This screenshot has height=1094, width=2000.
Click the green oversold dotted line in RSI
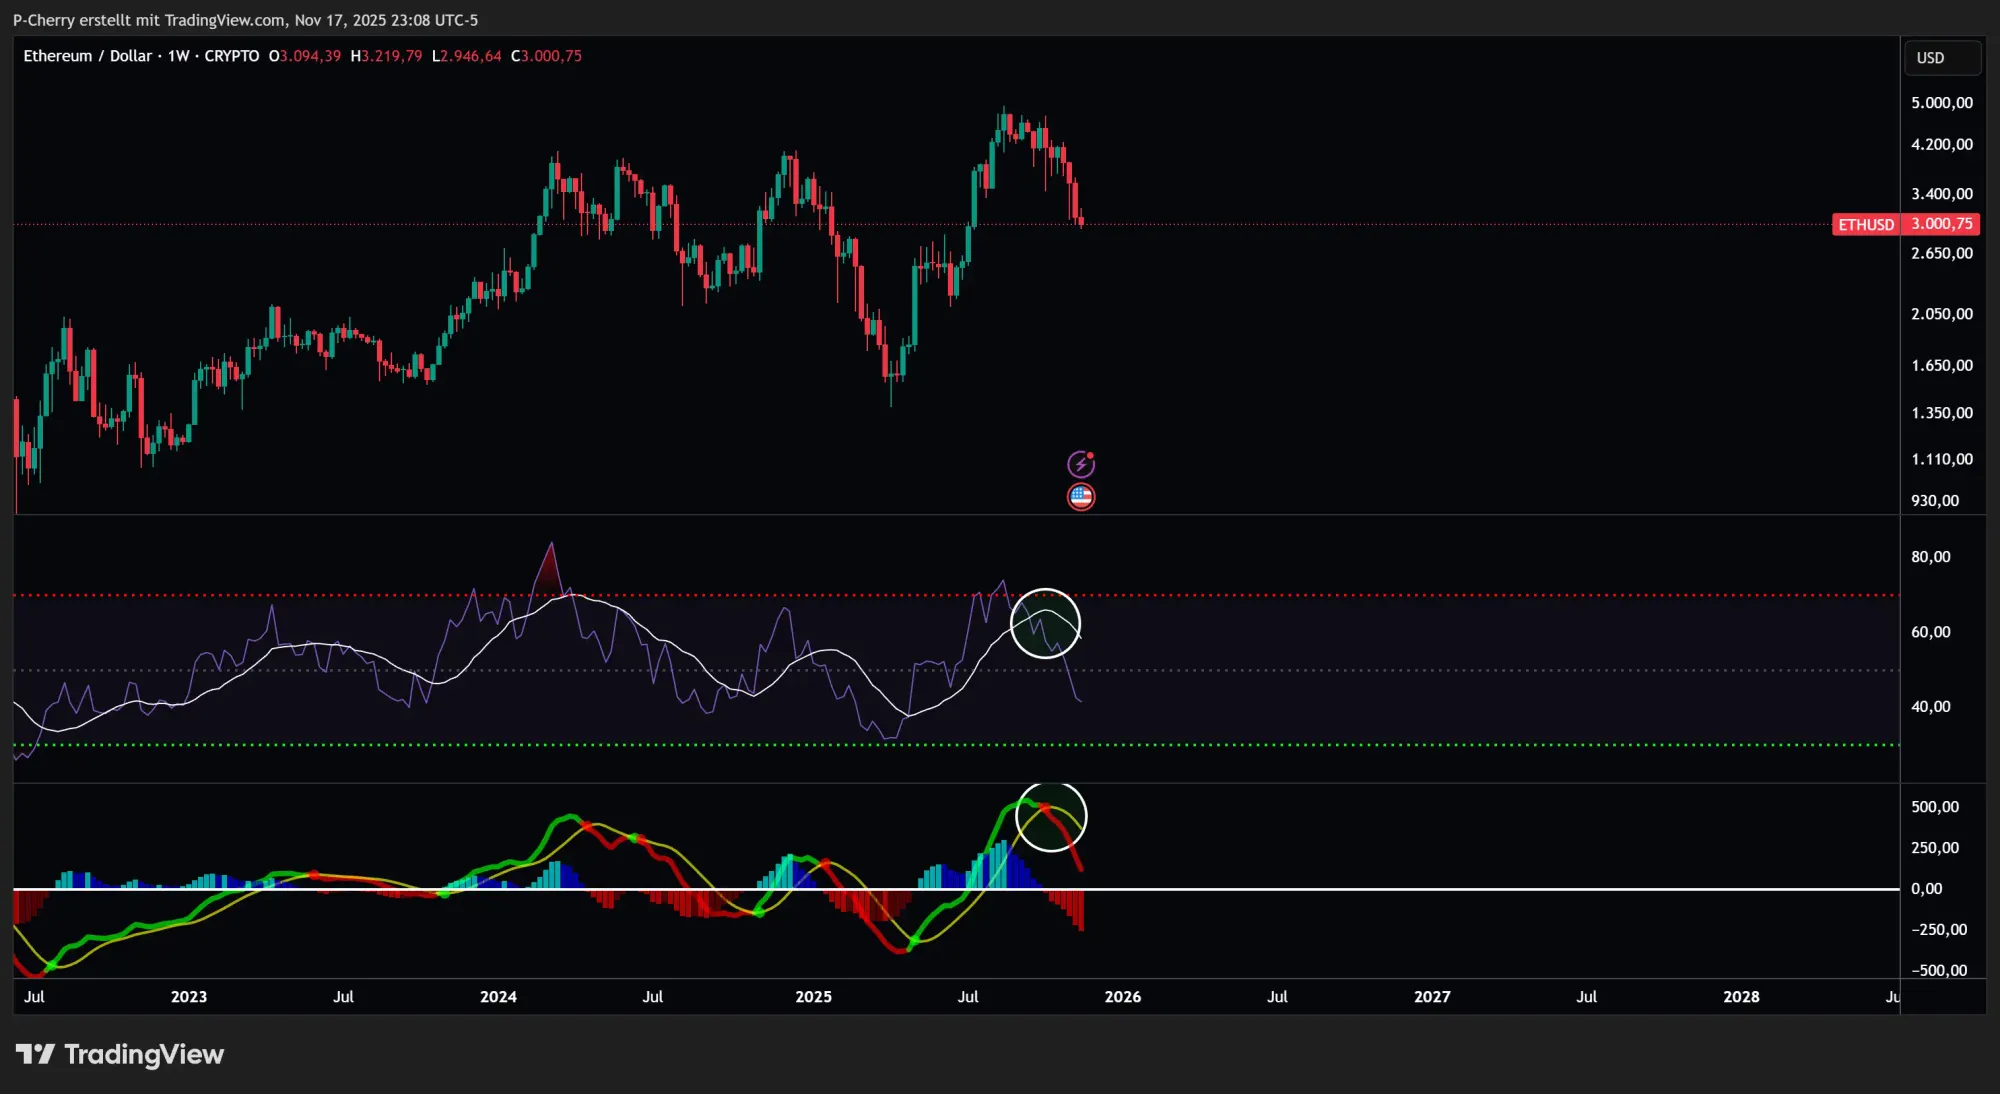[x=600, y=744]
